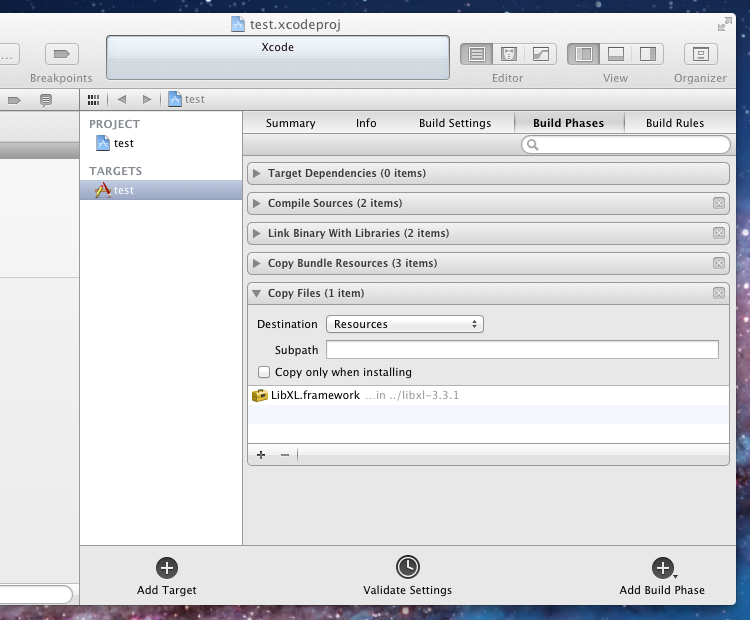Screen dimensions: 750x620
Task: Delete the Copy Bundle Resources phase
Action: coord(718,263)
